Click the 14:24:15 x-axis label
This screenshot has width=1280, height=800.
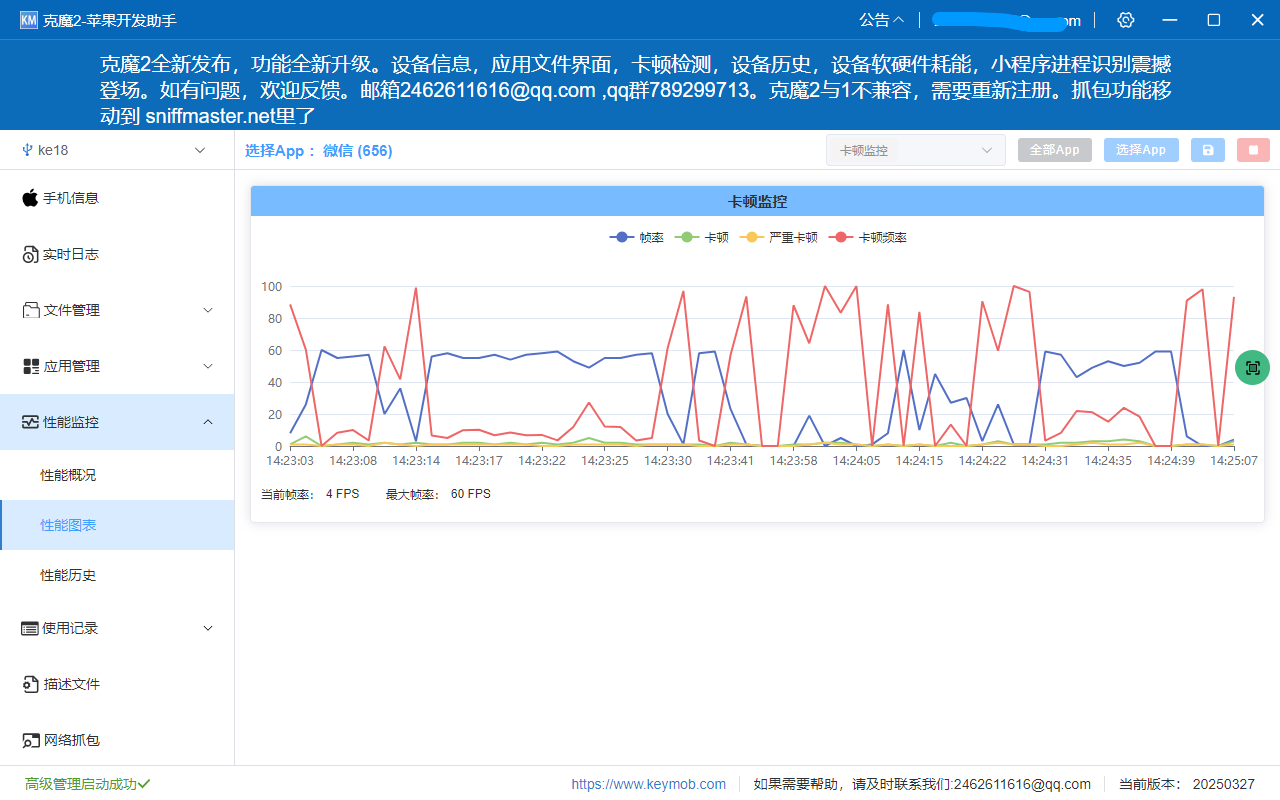pos(919,461)
